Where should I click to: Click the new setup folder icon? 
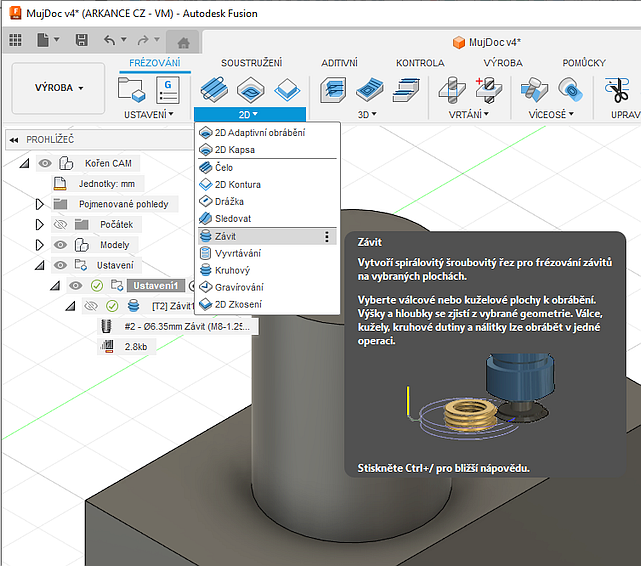[132, 90]
